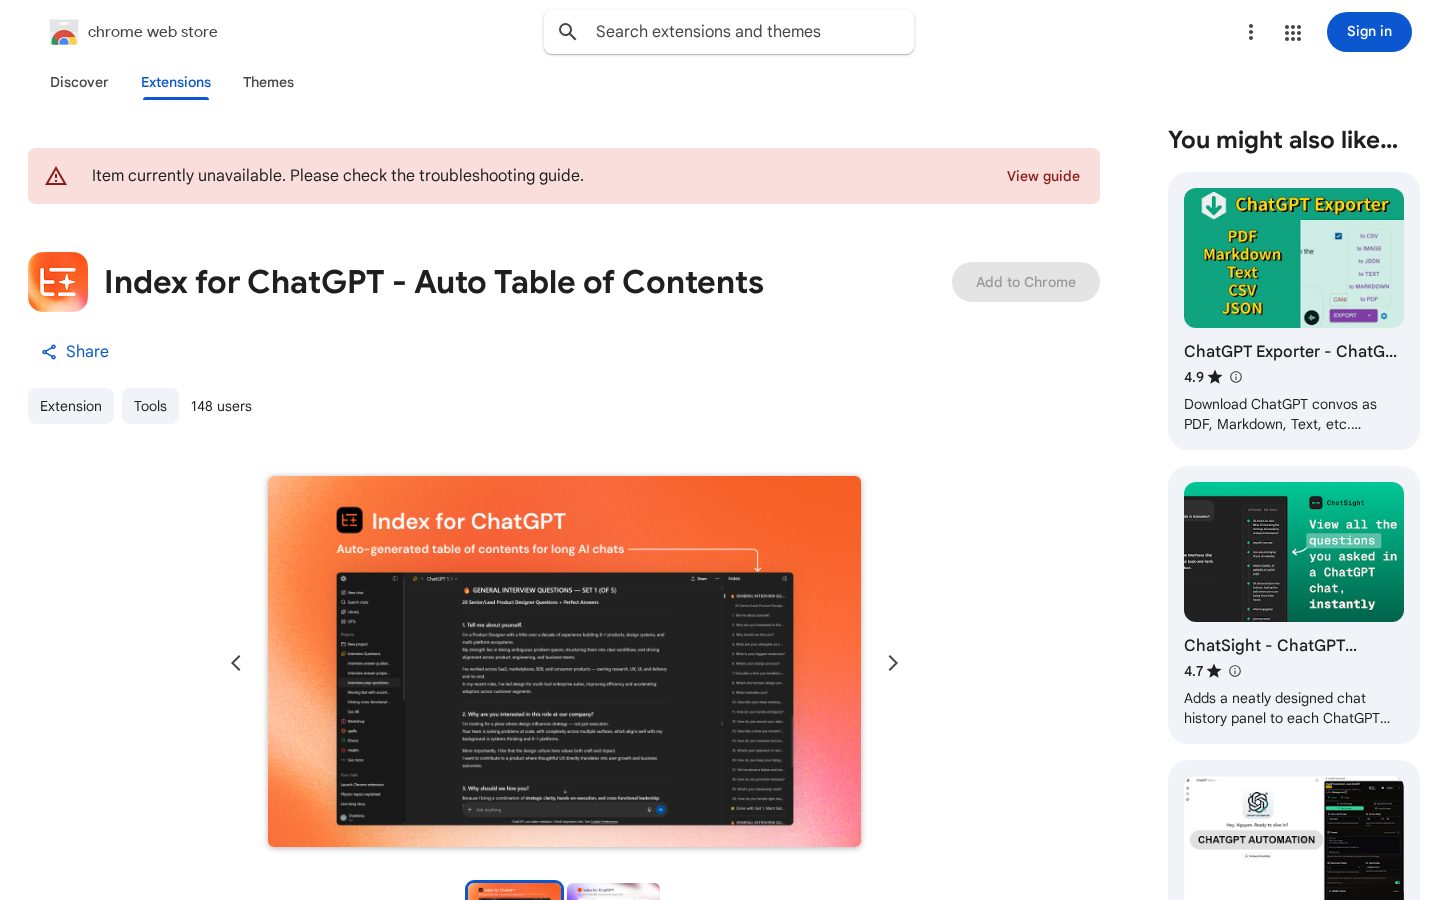1440x900 pixels.
Task: Click the 'Item currently unavailable' message text
Action: [338, 176]
